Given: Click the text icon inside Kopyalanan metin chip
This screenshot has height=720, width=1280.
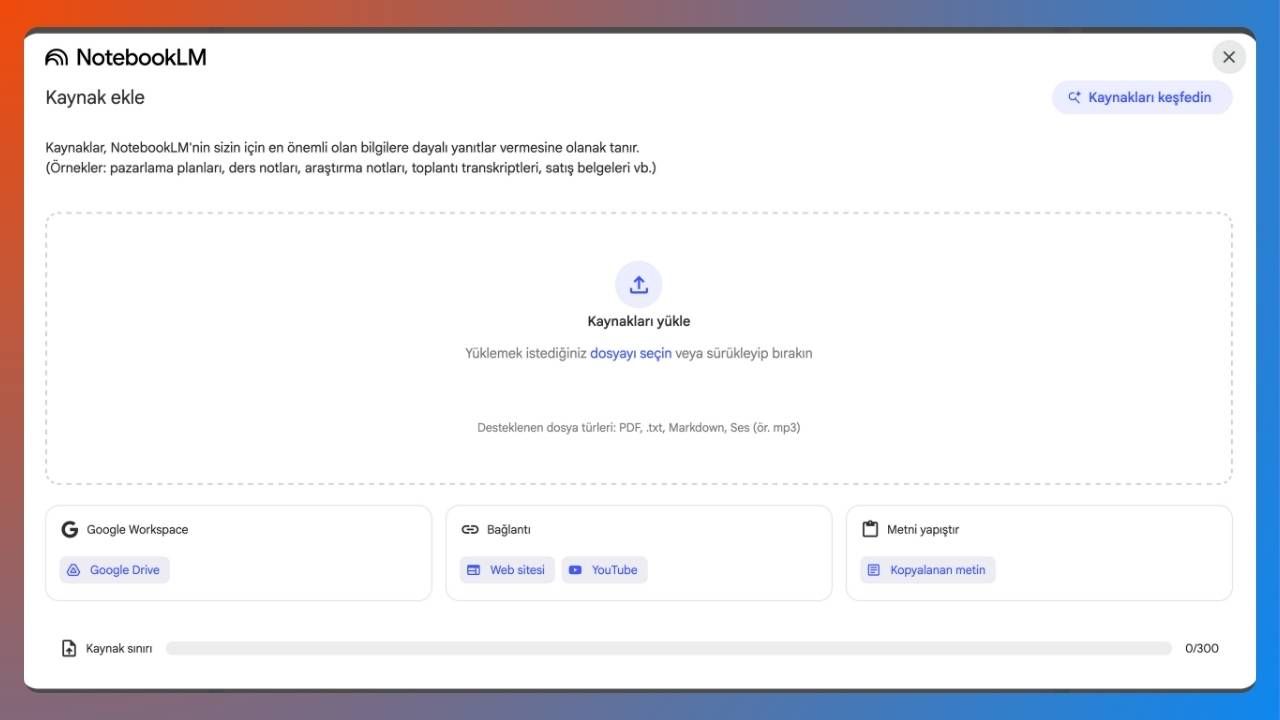Looking at the screenshot, I should pyautogui.click(x=873, y=570).
